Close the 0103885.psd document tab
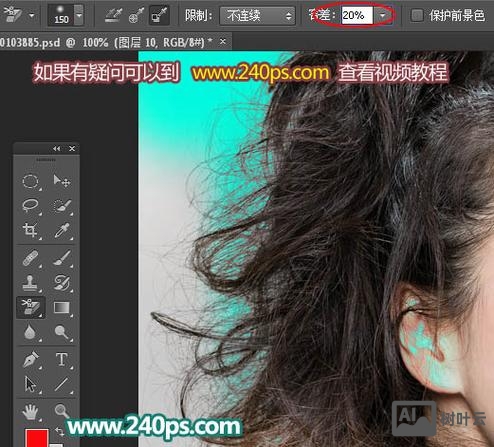494x447 pixels. click(x=223, y=42)
